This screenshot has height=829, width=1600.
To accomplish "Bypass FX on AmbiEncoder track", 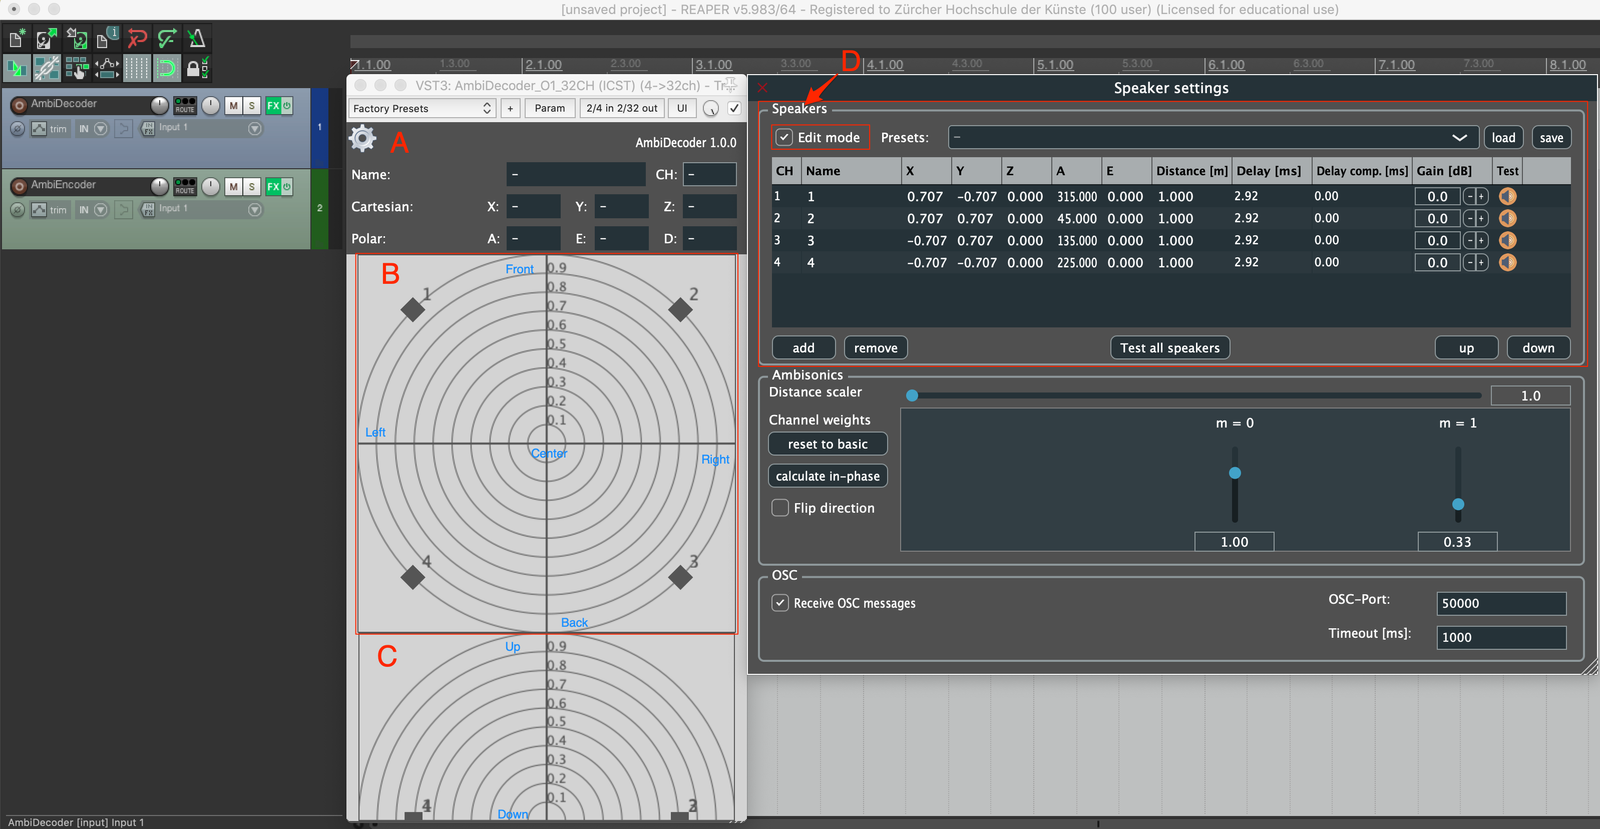I will (287, 186).
